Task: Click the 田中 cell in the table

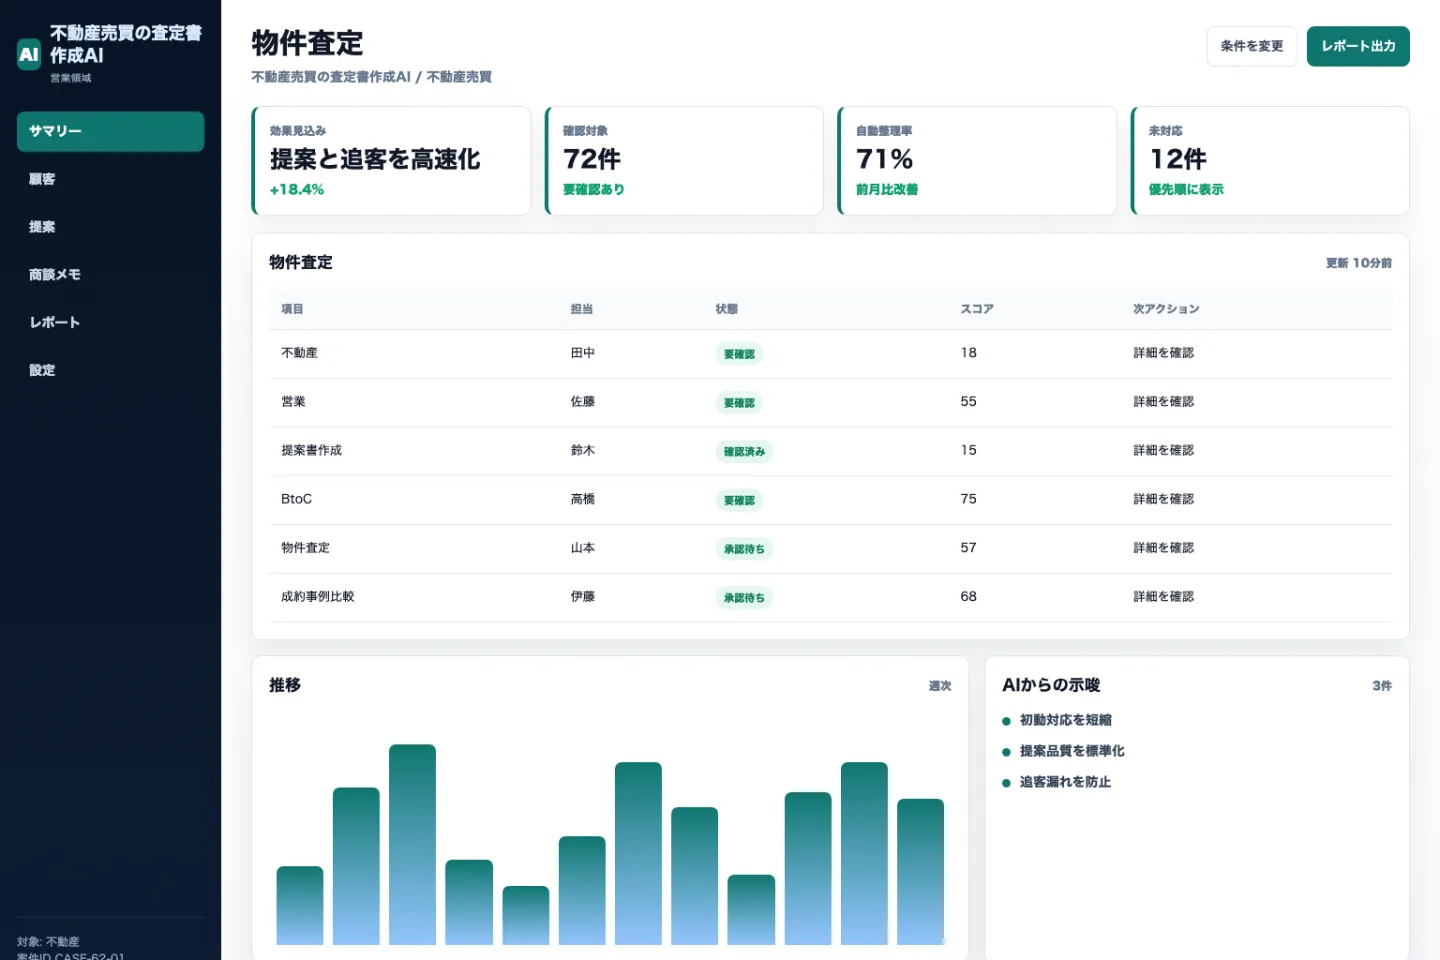Action: point(583,353)
